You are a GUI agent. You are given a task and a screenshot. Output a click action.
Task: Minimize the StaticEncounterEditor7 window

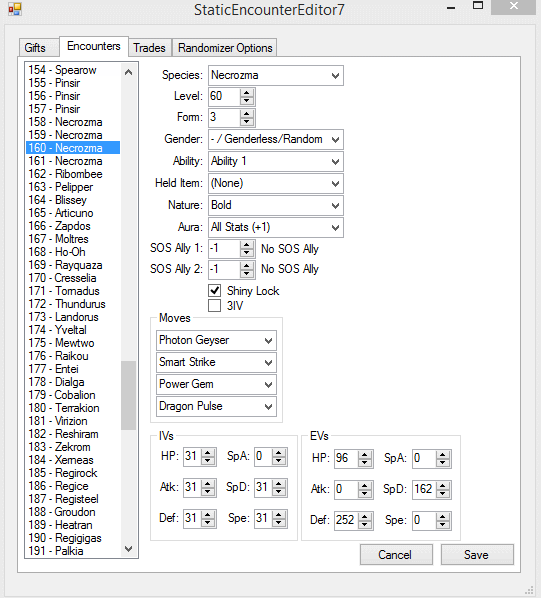pyautogui.click(x=451, y=7)
